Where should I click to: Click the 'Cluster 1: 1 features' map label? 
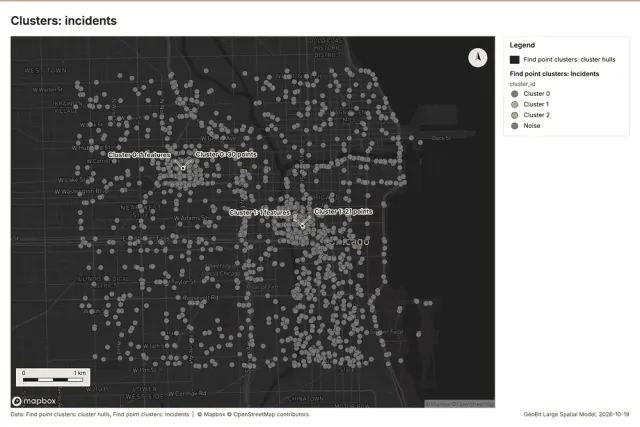tap(260, 212)
